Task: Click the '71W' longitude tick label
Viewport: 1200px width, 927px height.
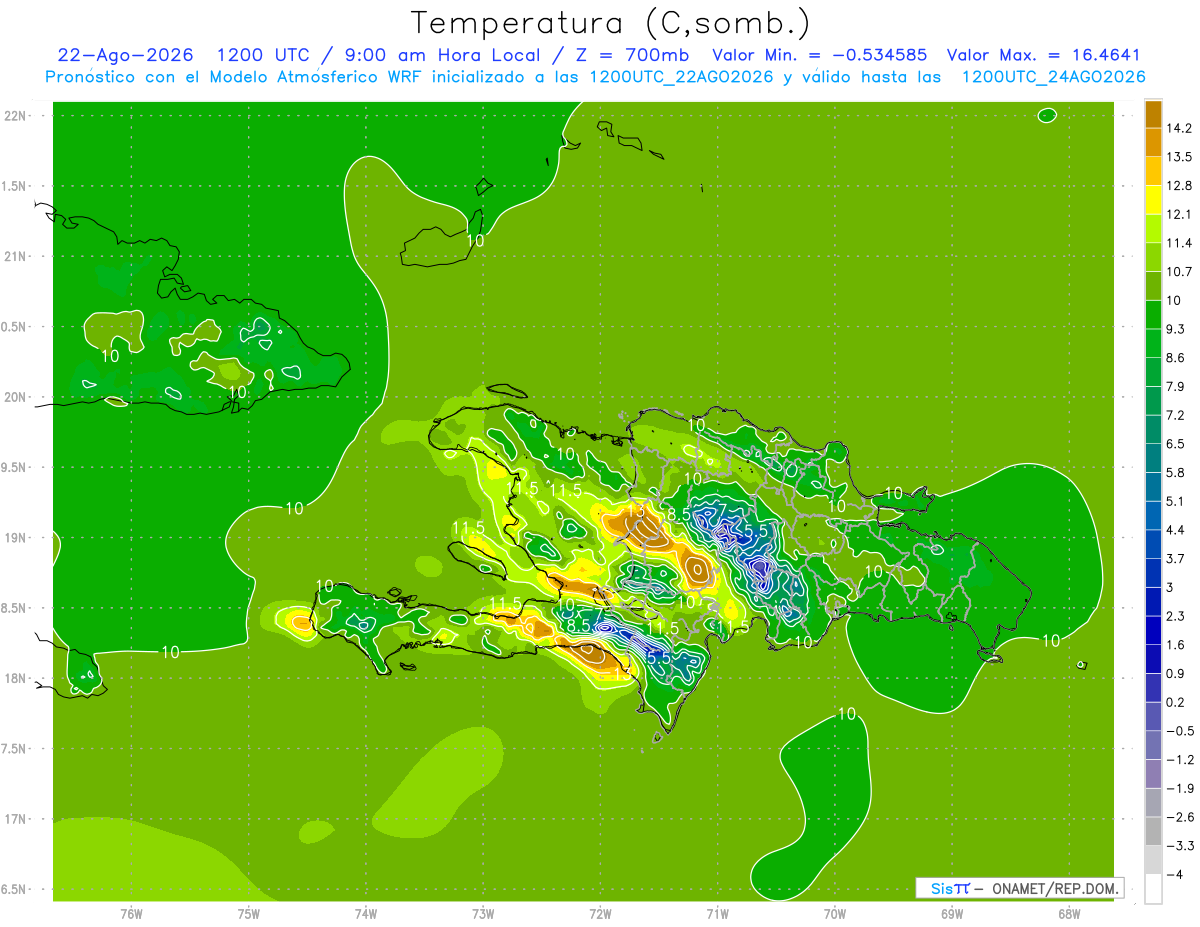Action: [x=717, y=913]
